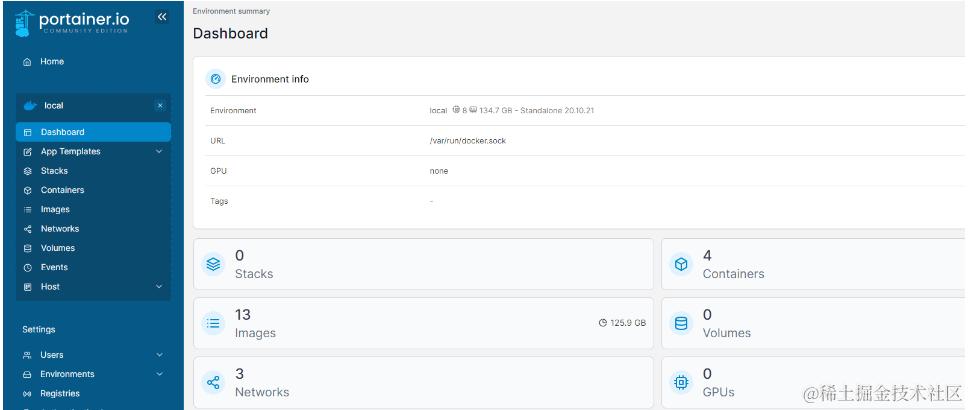Click the Stacks tile layers icon

point(213,264)
